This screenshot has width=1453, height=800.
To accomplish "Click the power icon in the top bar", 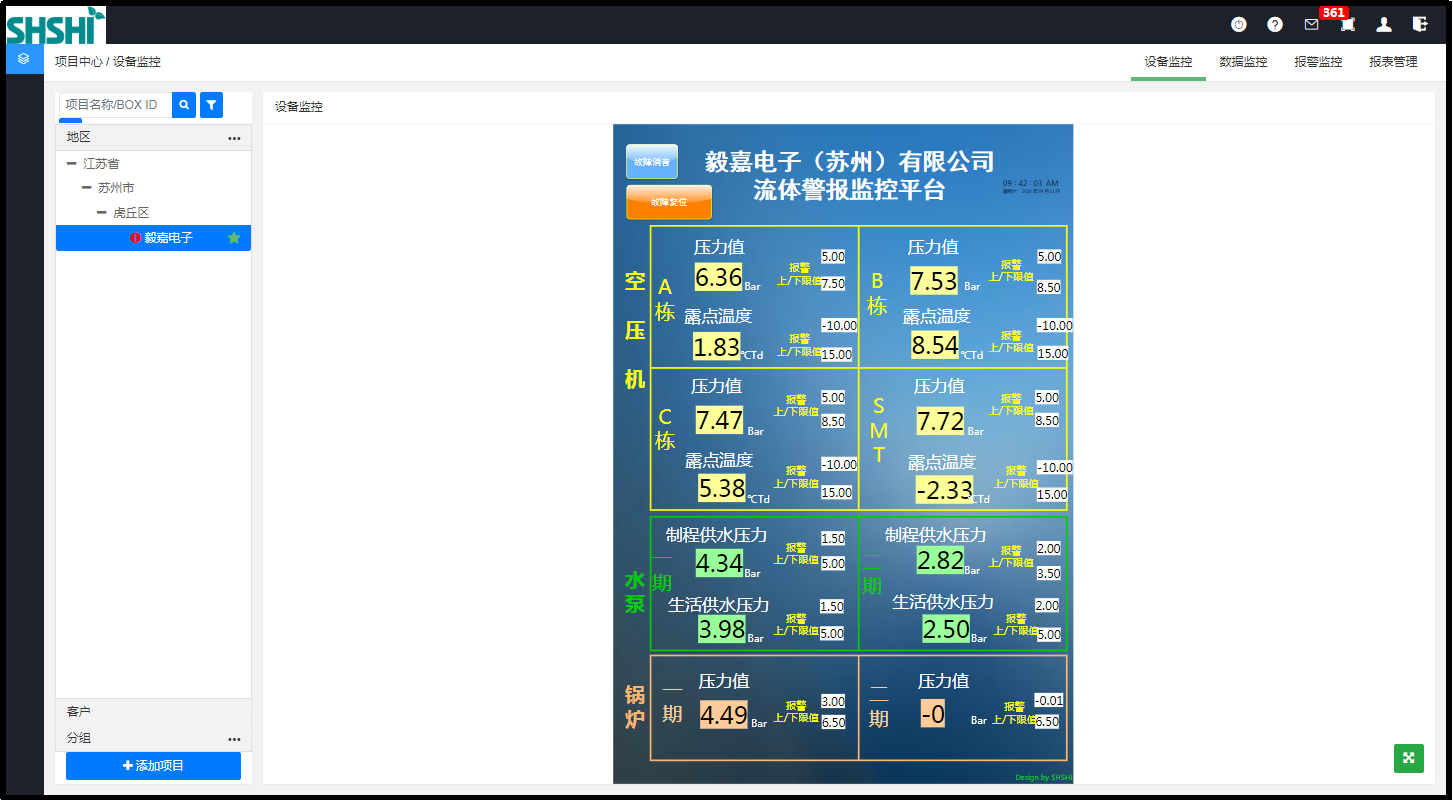I will click(1239, 24).
